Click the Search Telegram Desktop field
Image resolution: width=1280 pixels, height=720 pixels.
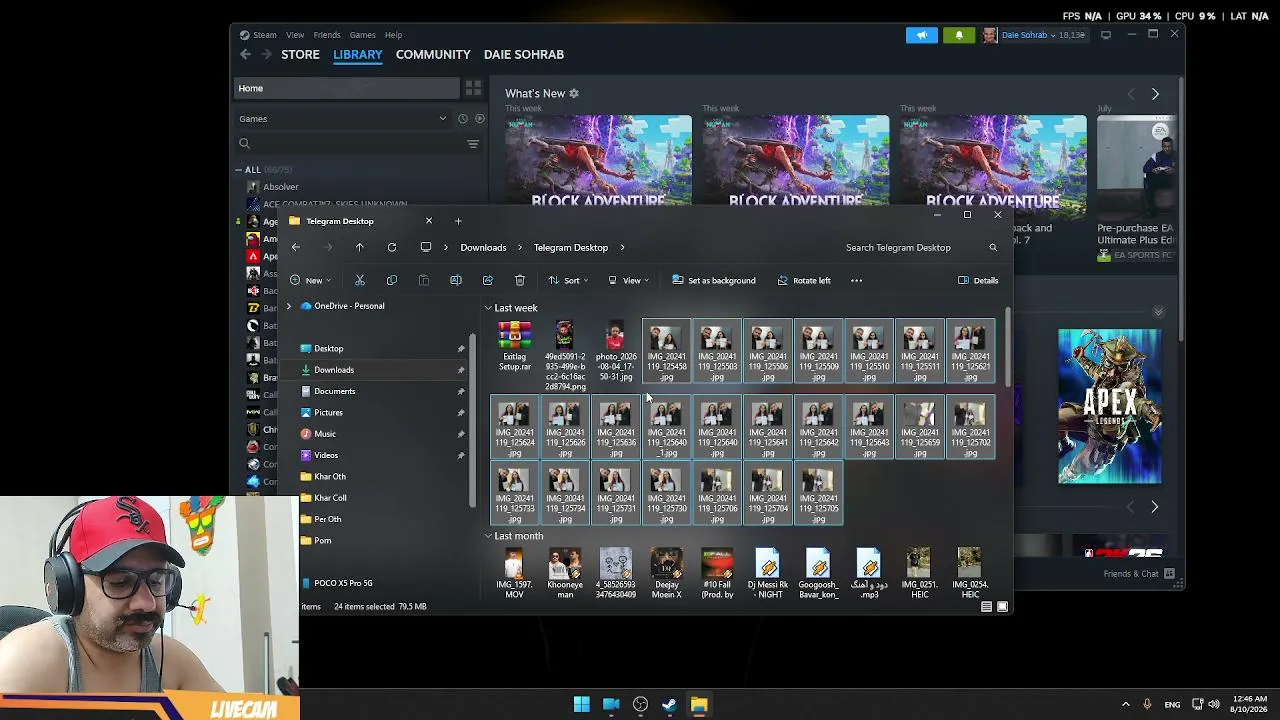coord(920,247)
